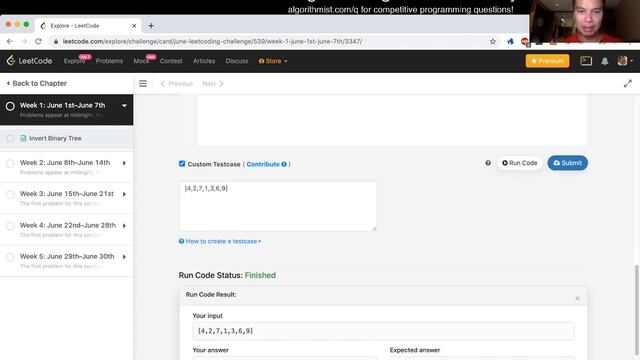
Task: Enter fullscreen with the expand icon
Action: click(x=627, y=83)
